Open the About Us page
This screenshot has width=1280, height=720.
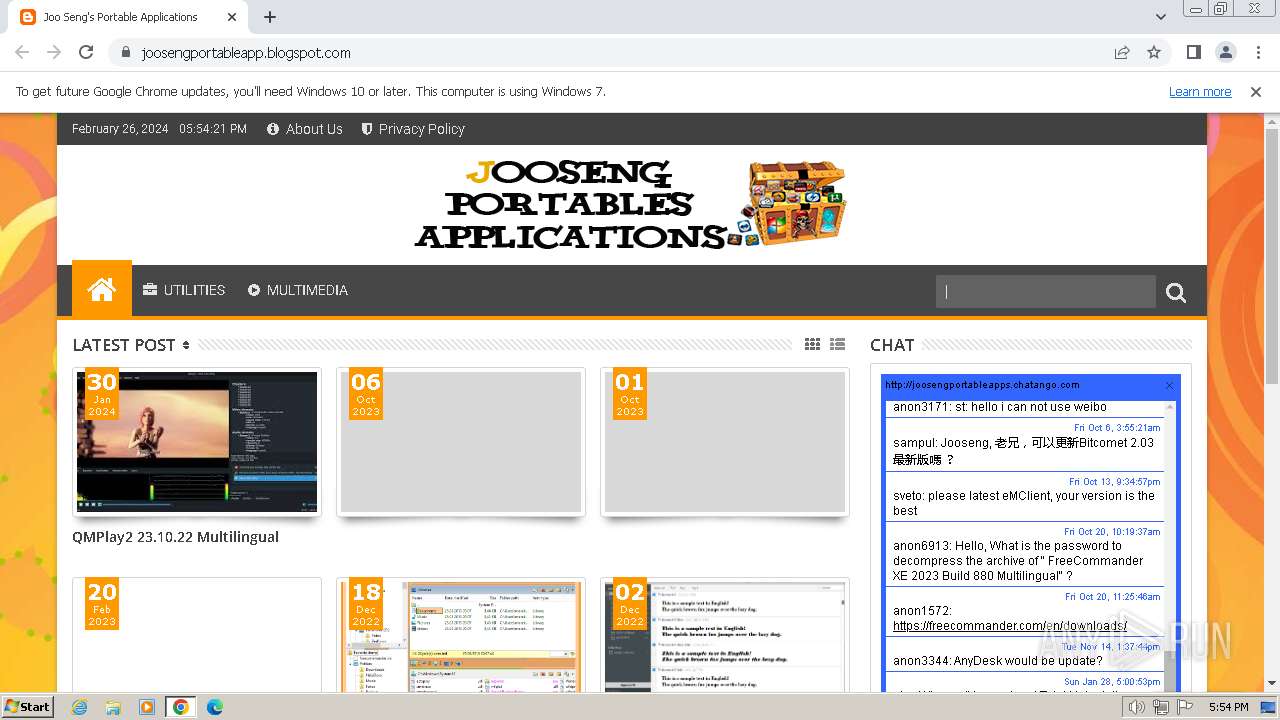point(305,129)
